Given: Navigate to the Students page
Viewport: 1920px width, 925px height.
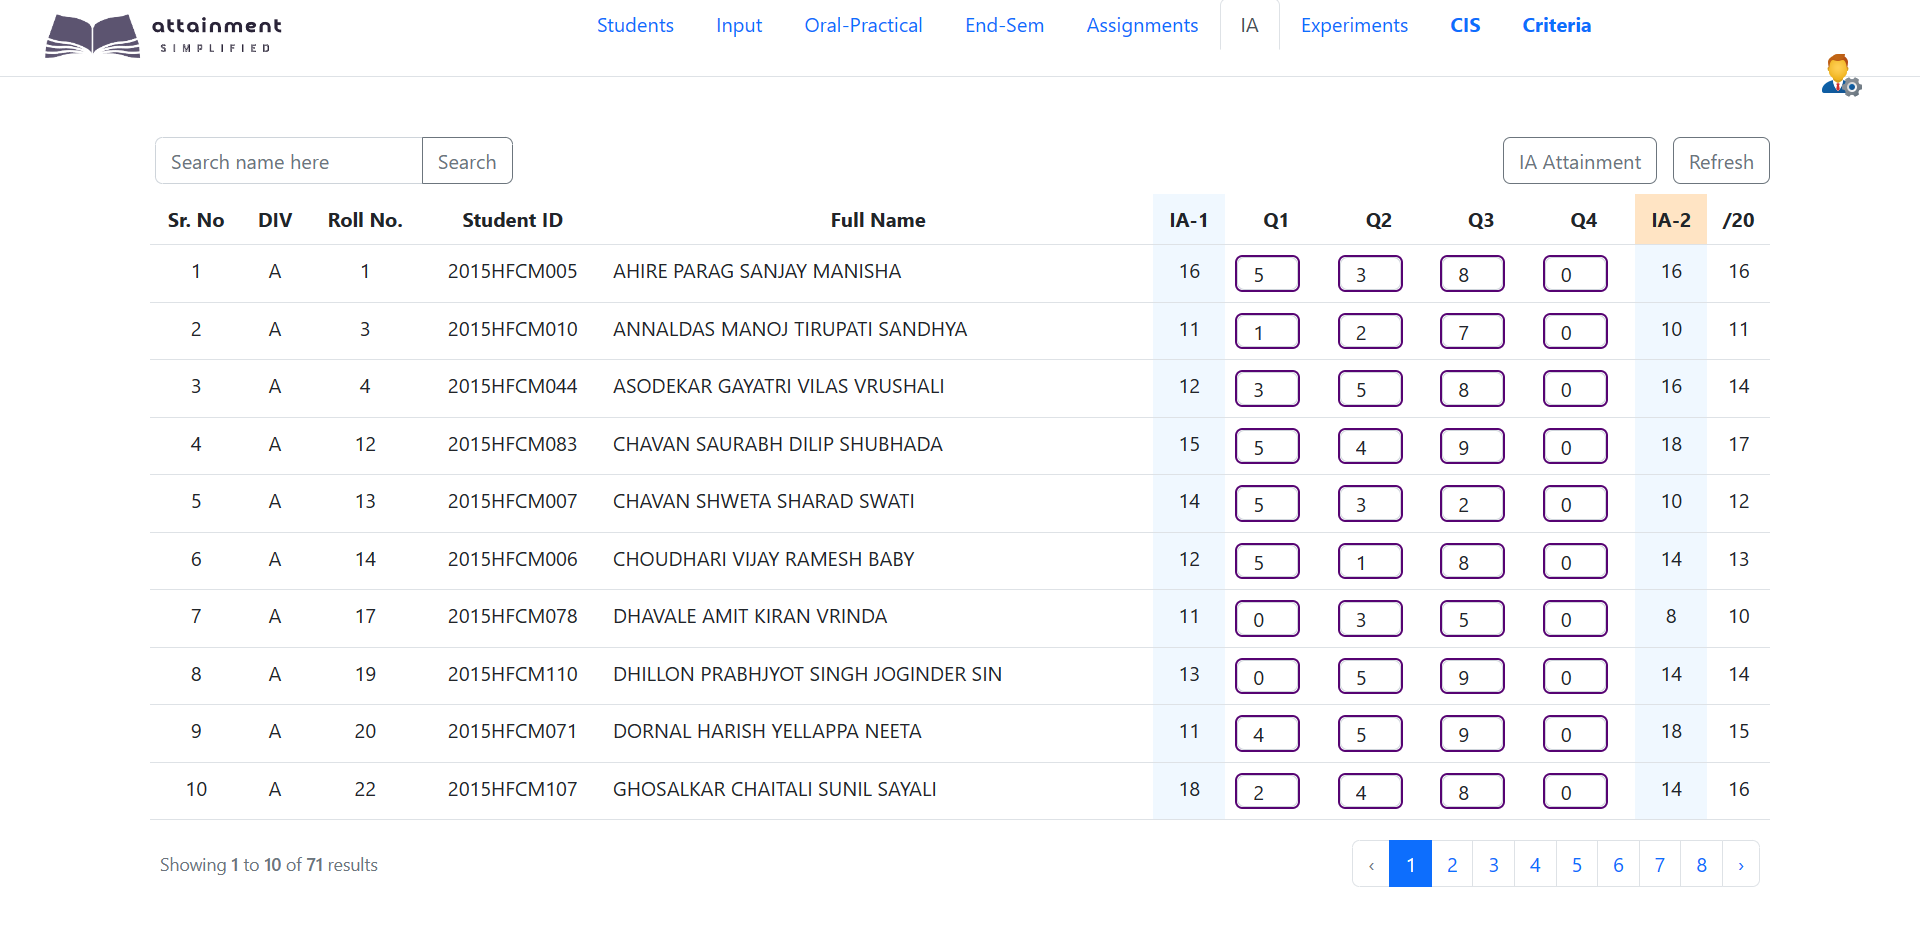Looking at the screenshot, I should tap(635, 25).
